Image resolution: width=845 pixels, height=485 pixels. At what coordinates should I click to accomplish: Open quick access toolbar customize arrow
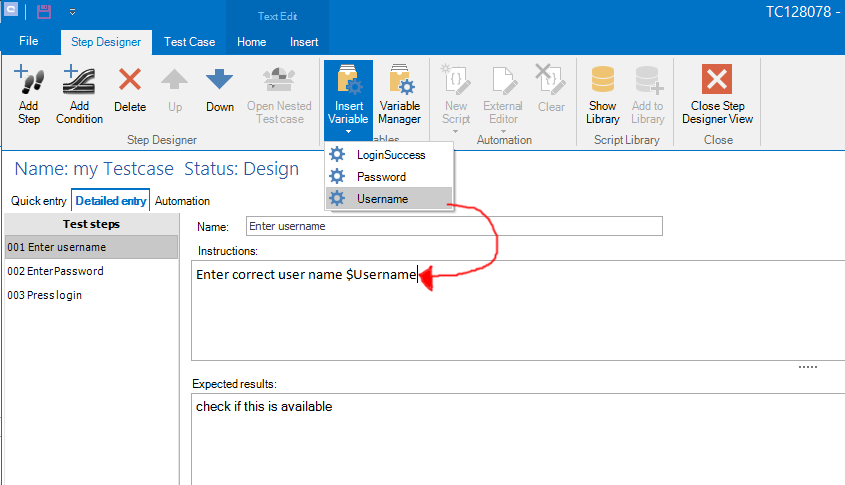[x=73, y=13]
